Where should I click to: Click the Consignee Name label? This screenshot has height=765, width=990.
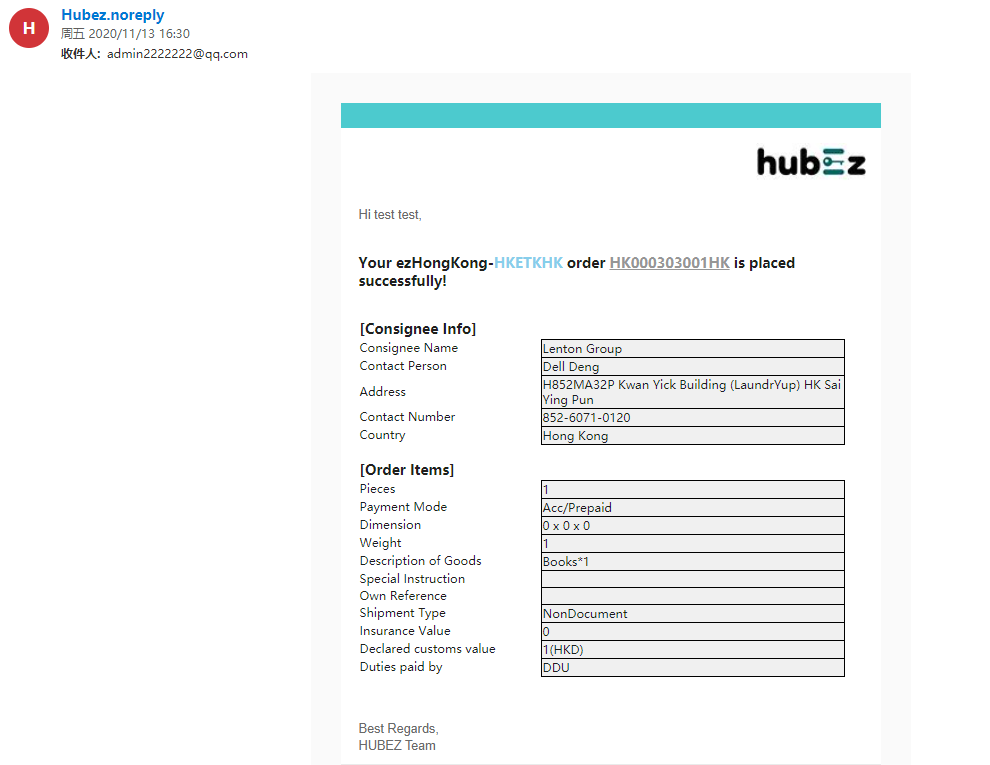click(x=409, y=348)
